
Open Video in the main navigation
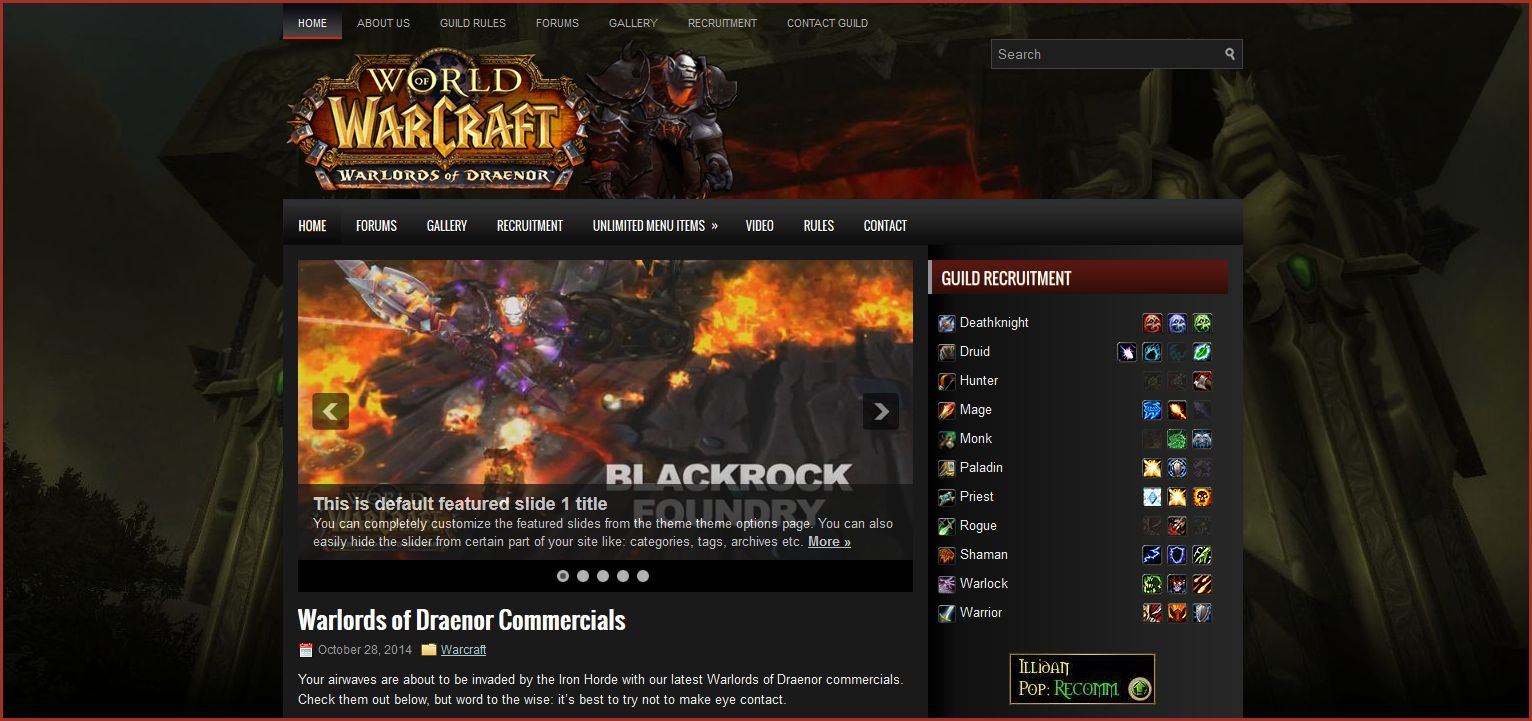click(759, 226)
